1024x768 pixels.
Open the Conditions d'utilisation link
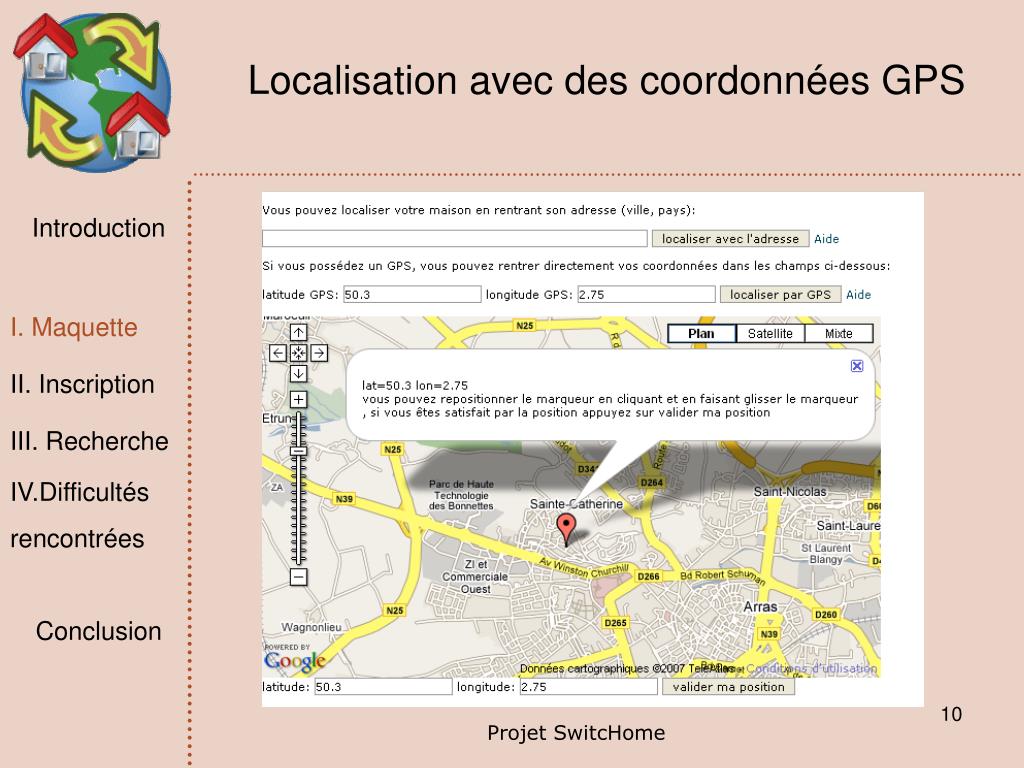(812, 669)
